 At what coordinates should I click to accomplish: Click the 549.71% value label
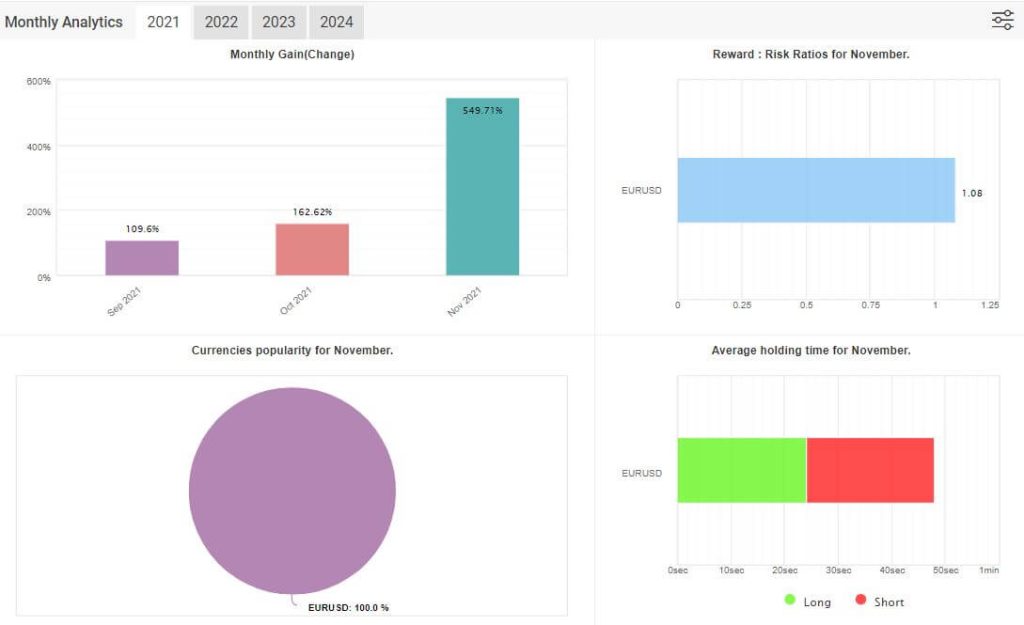point(482,111)
